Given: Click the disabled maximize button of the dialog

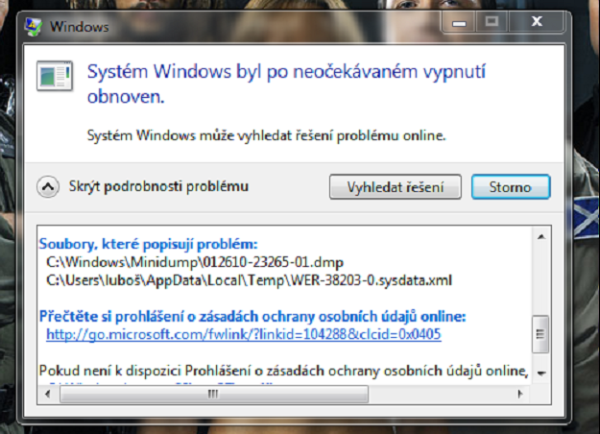Looking at the screenshot, I should click(492, 22).
